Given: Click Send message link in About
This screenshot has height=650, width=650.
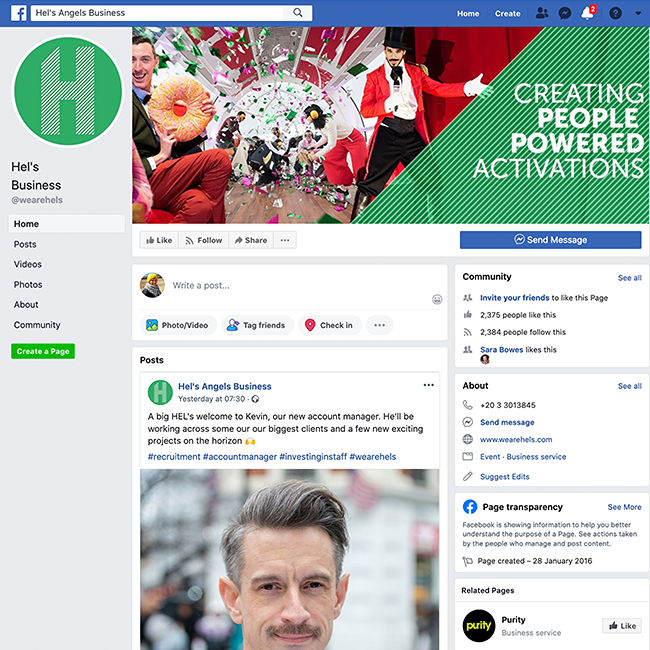Looking at the screenshot, I should click(x=507, y=422).
